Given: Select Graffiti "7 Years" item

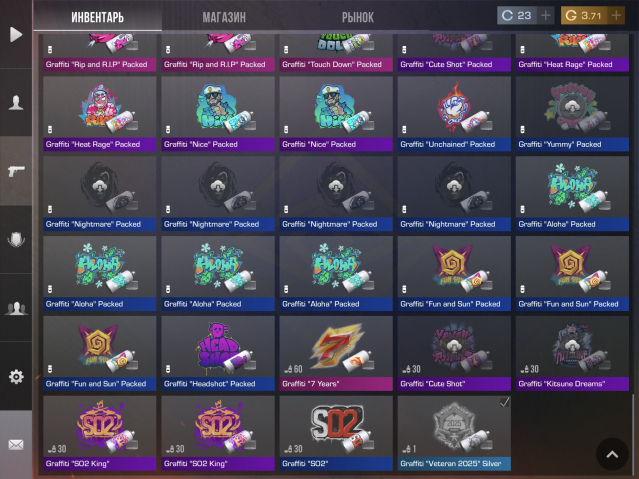Looking at the screenshot, I should [336, 353].
